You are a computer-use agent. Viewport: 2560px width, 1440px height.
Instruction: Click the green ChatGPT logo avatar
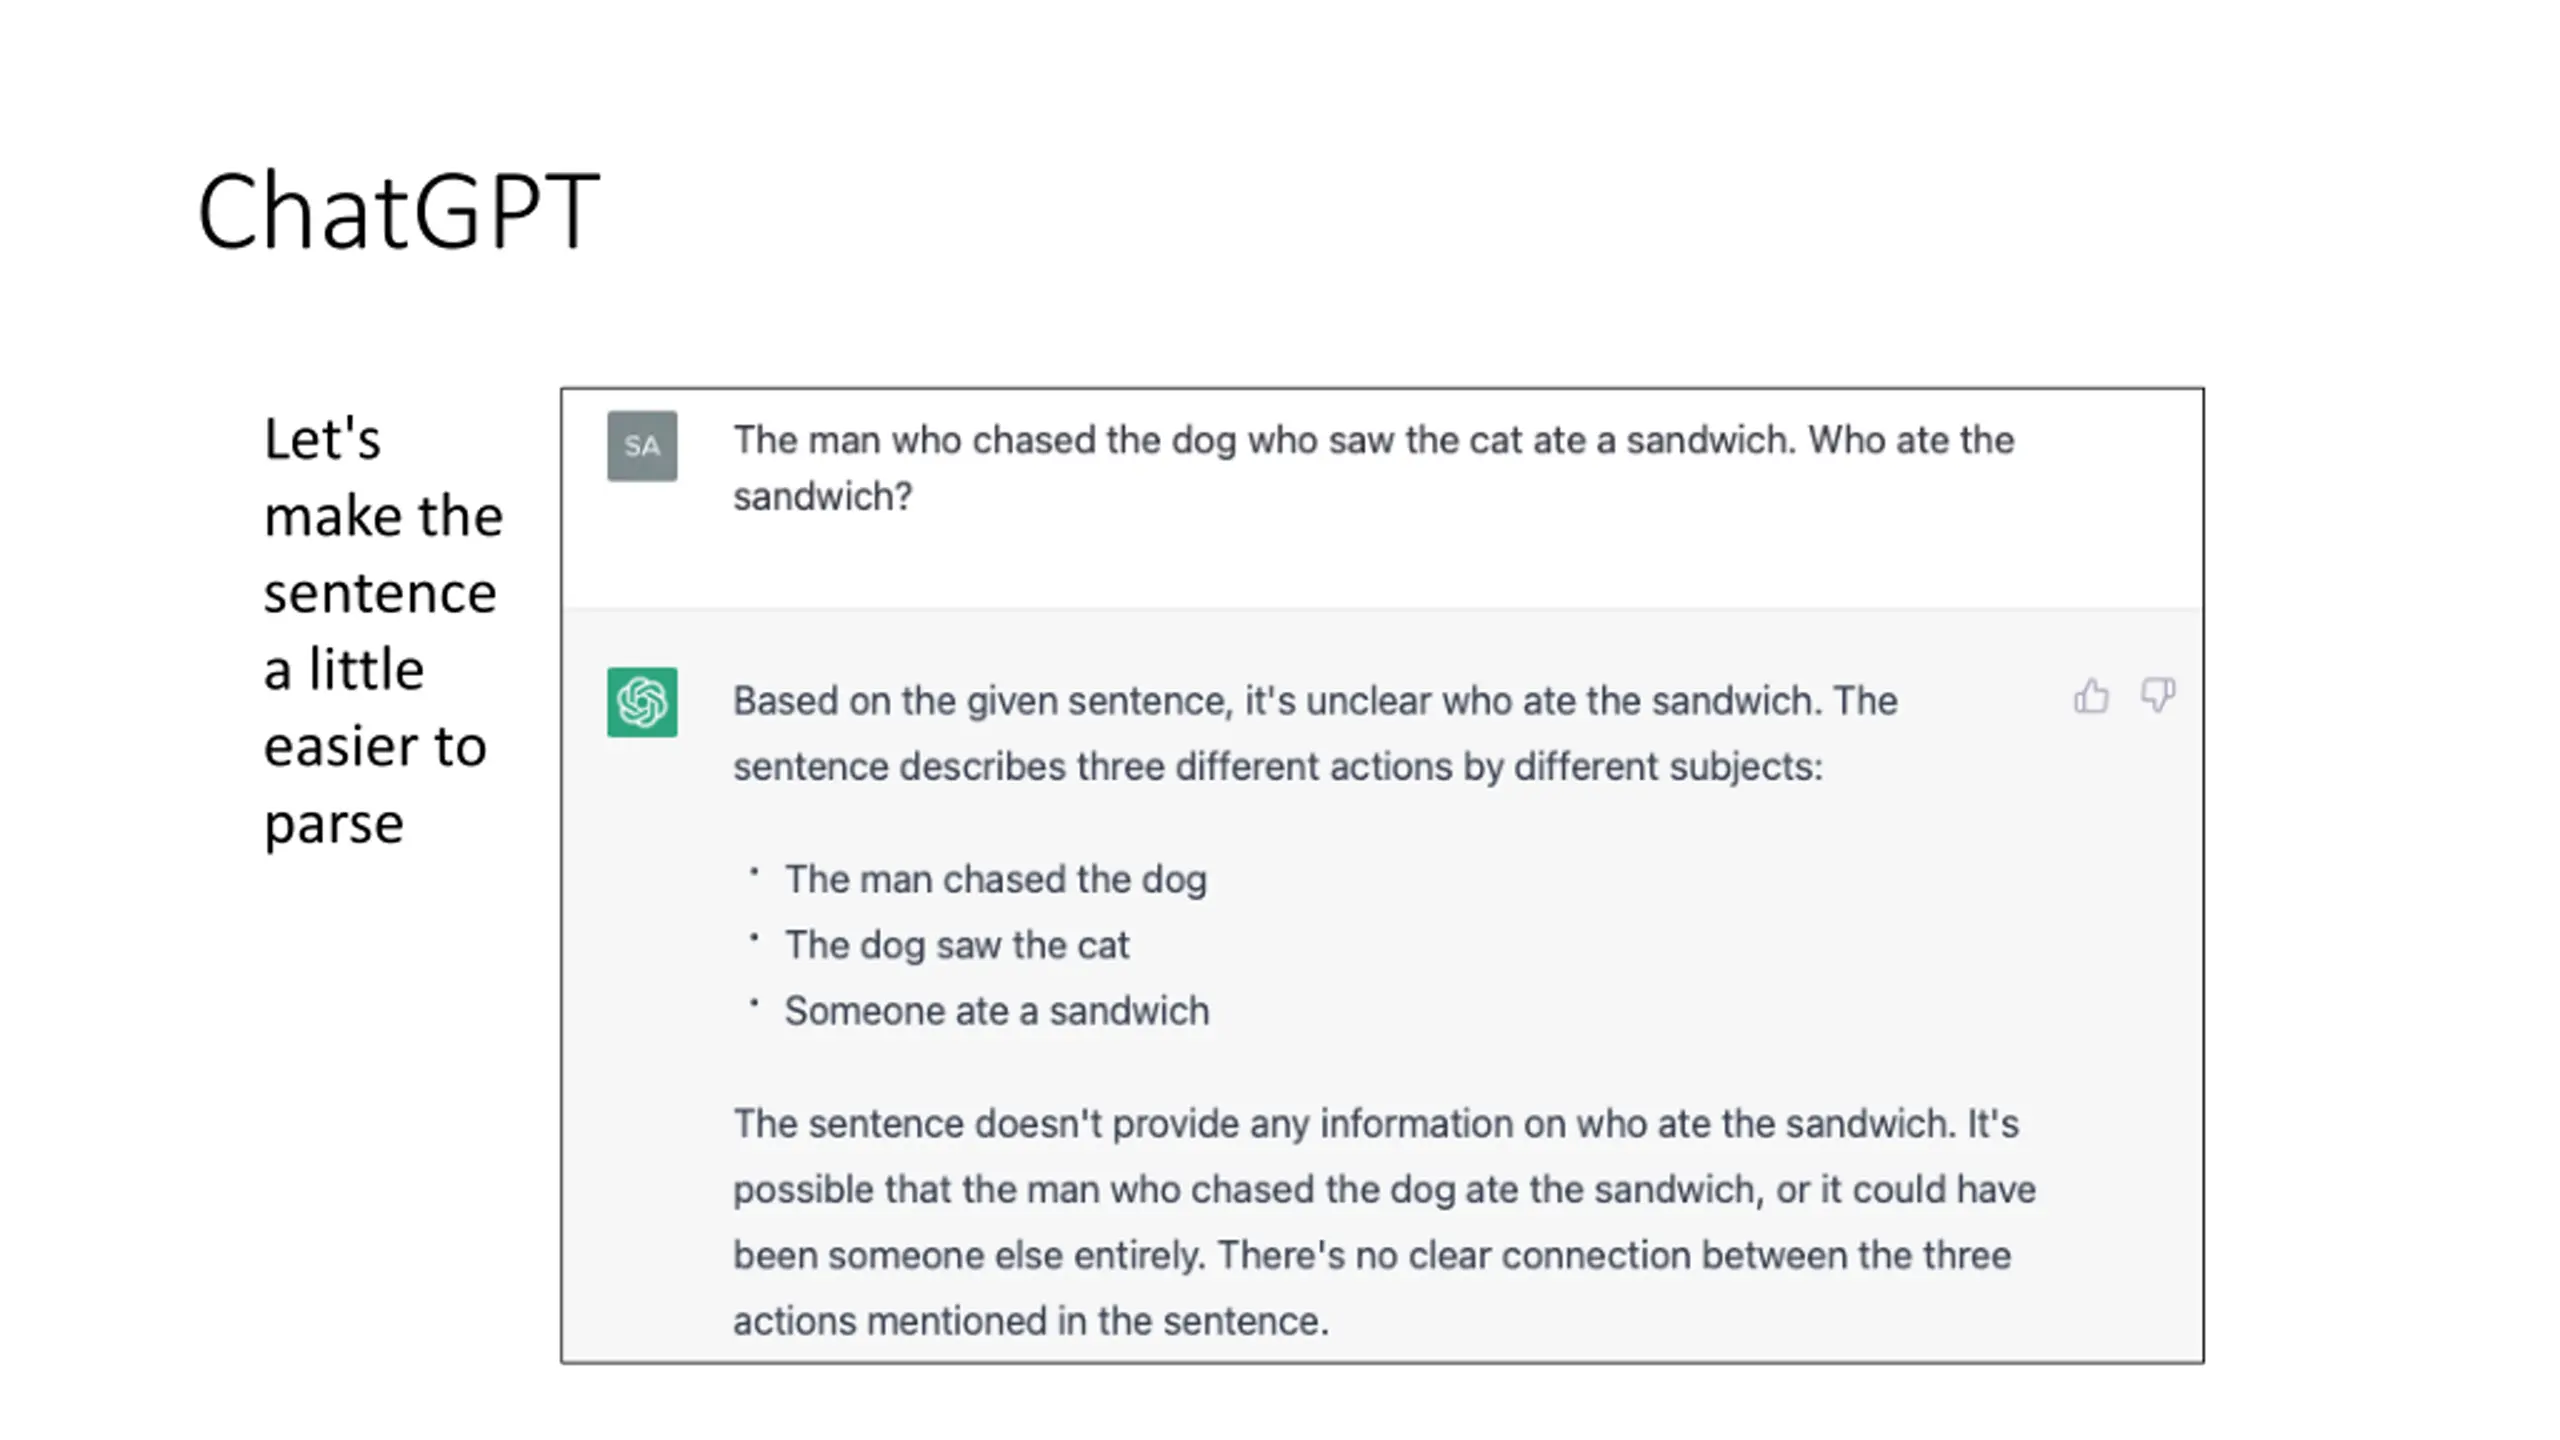click(x=642, y=702)
